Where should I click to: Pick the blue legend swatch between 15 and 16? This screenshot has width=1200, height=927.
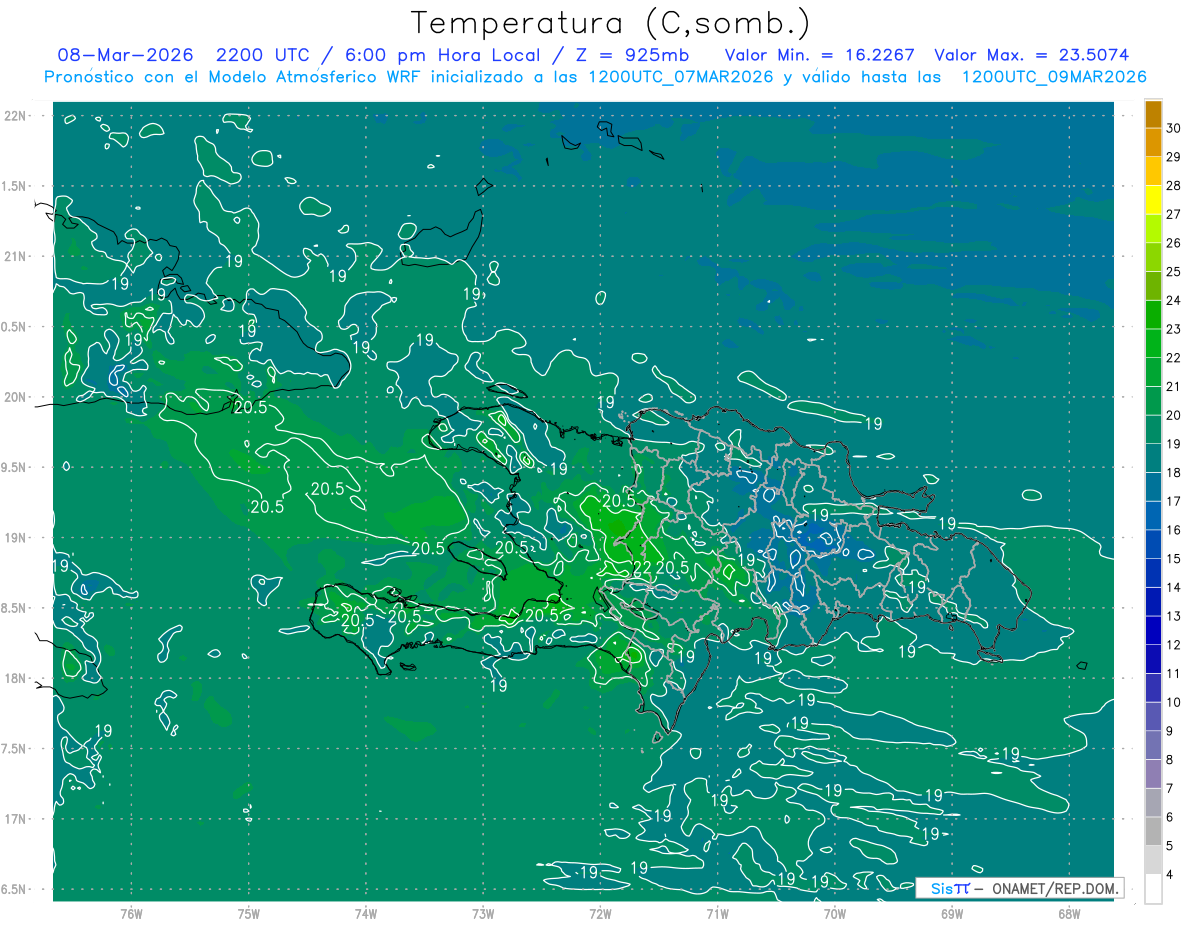1153,544
